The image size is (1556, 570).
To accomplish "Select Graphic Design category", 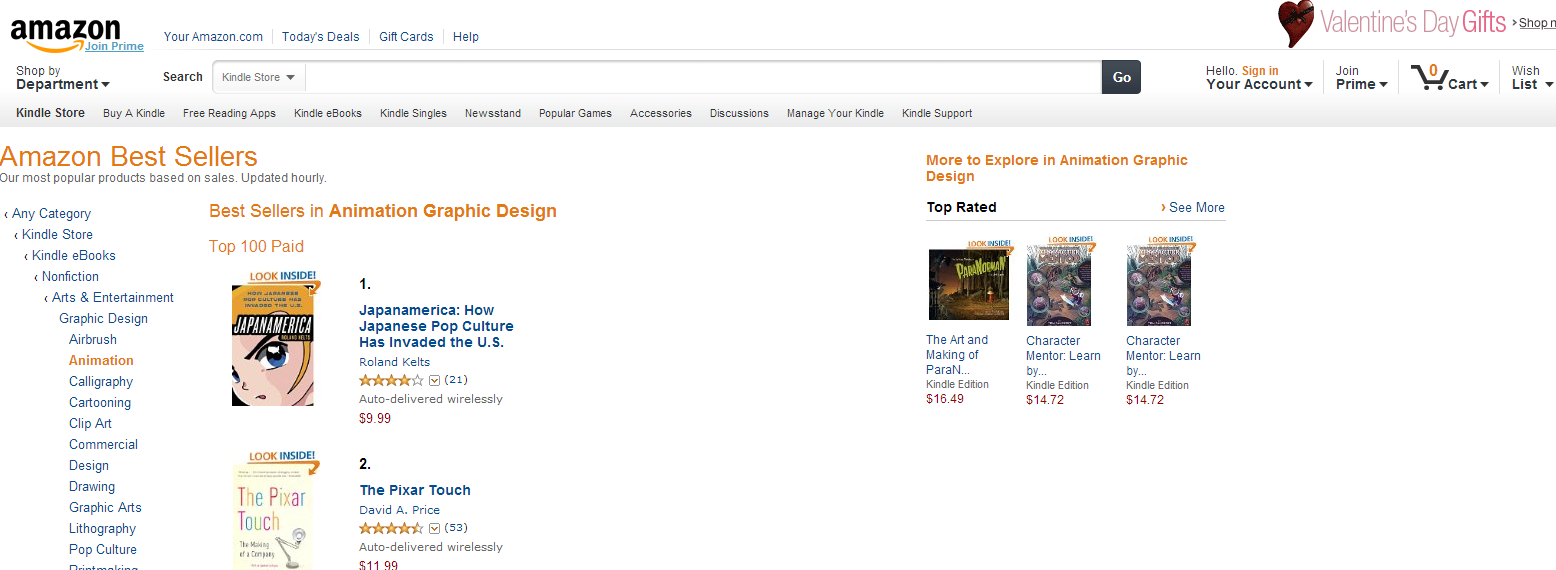I will tap(103, 319).
